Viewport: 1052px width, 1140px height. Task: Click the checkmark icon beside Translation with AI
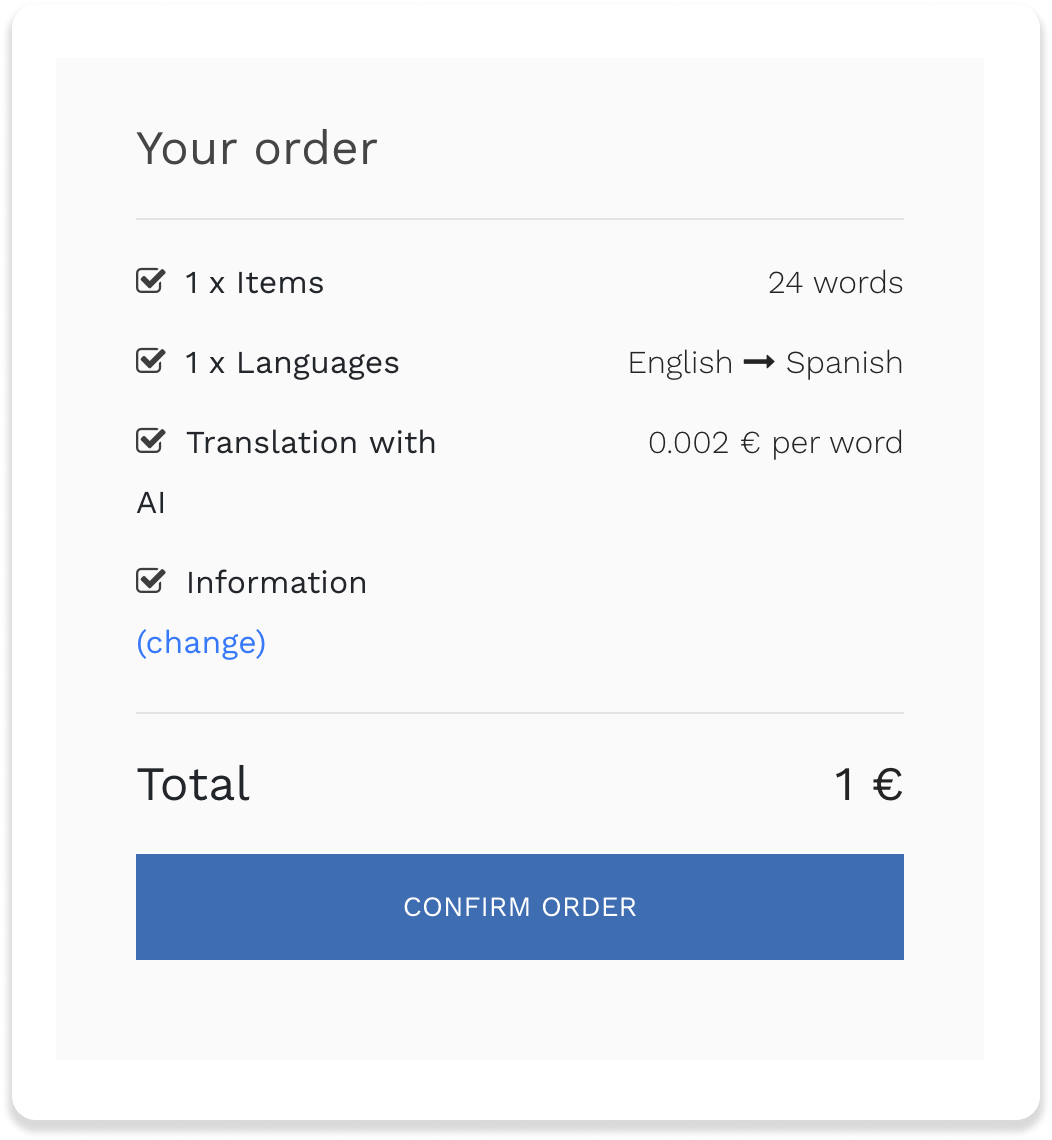pos(149,441)
